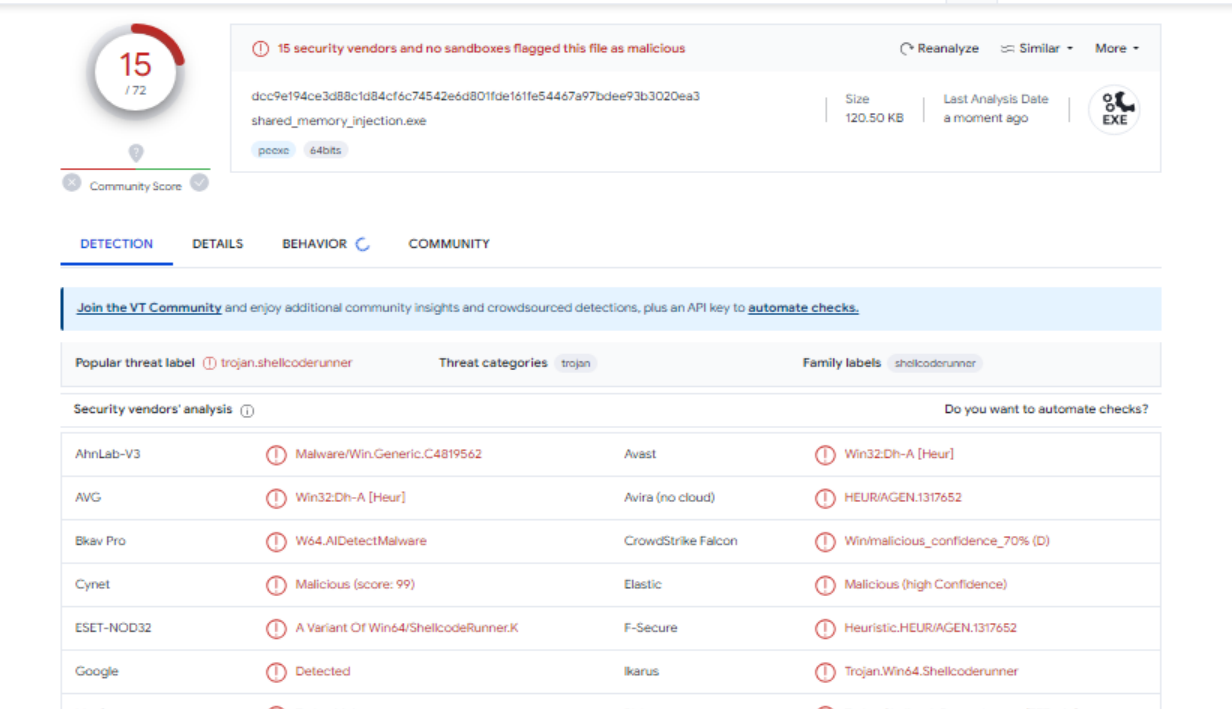Click the shellcoderunner family label chip
Image resolution: width=1232 pixels, height=709 pixels.
pos(934,363)
